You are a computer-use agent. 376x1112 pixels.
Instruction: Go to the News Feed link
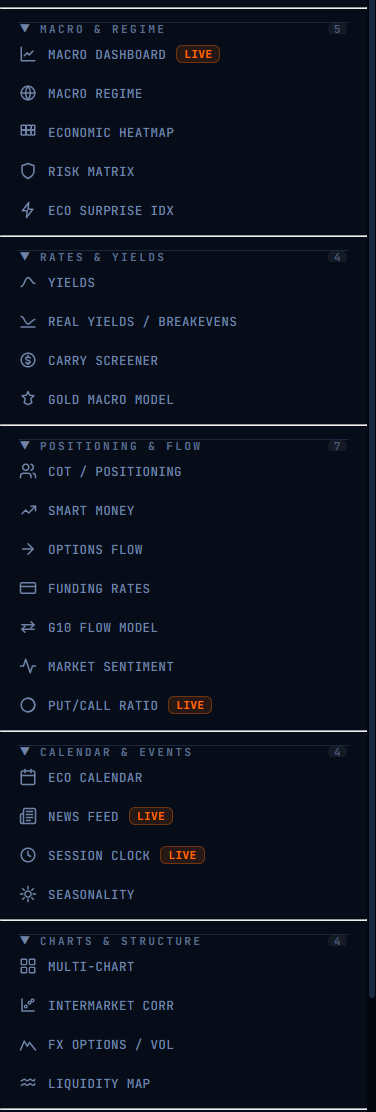tap(184, 816)
